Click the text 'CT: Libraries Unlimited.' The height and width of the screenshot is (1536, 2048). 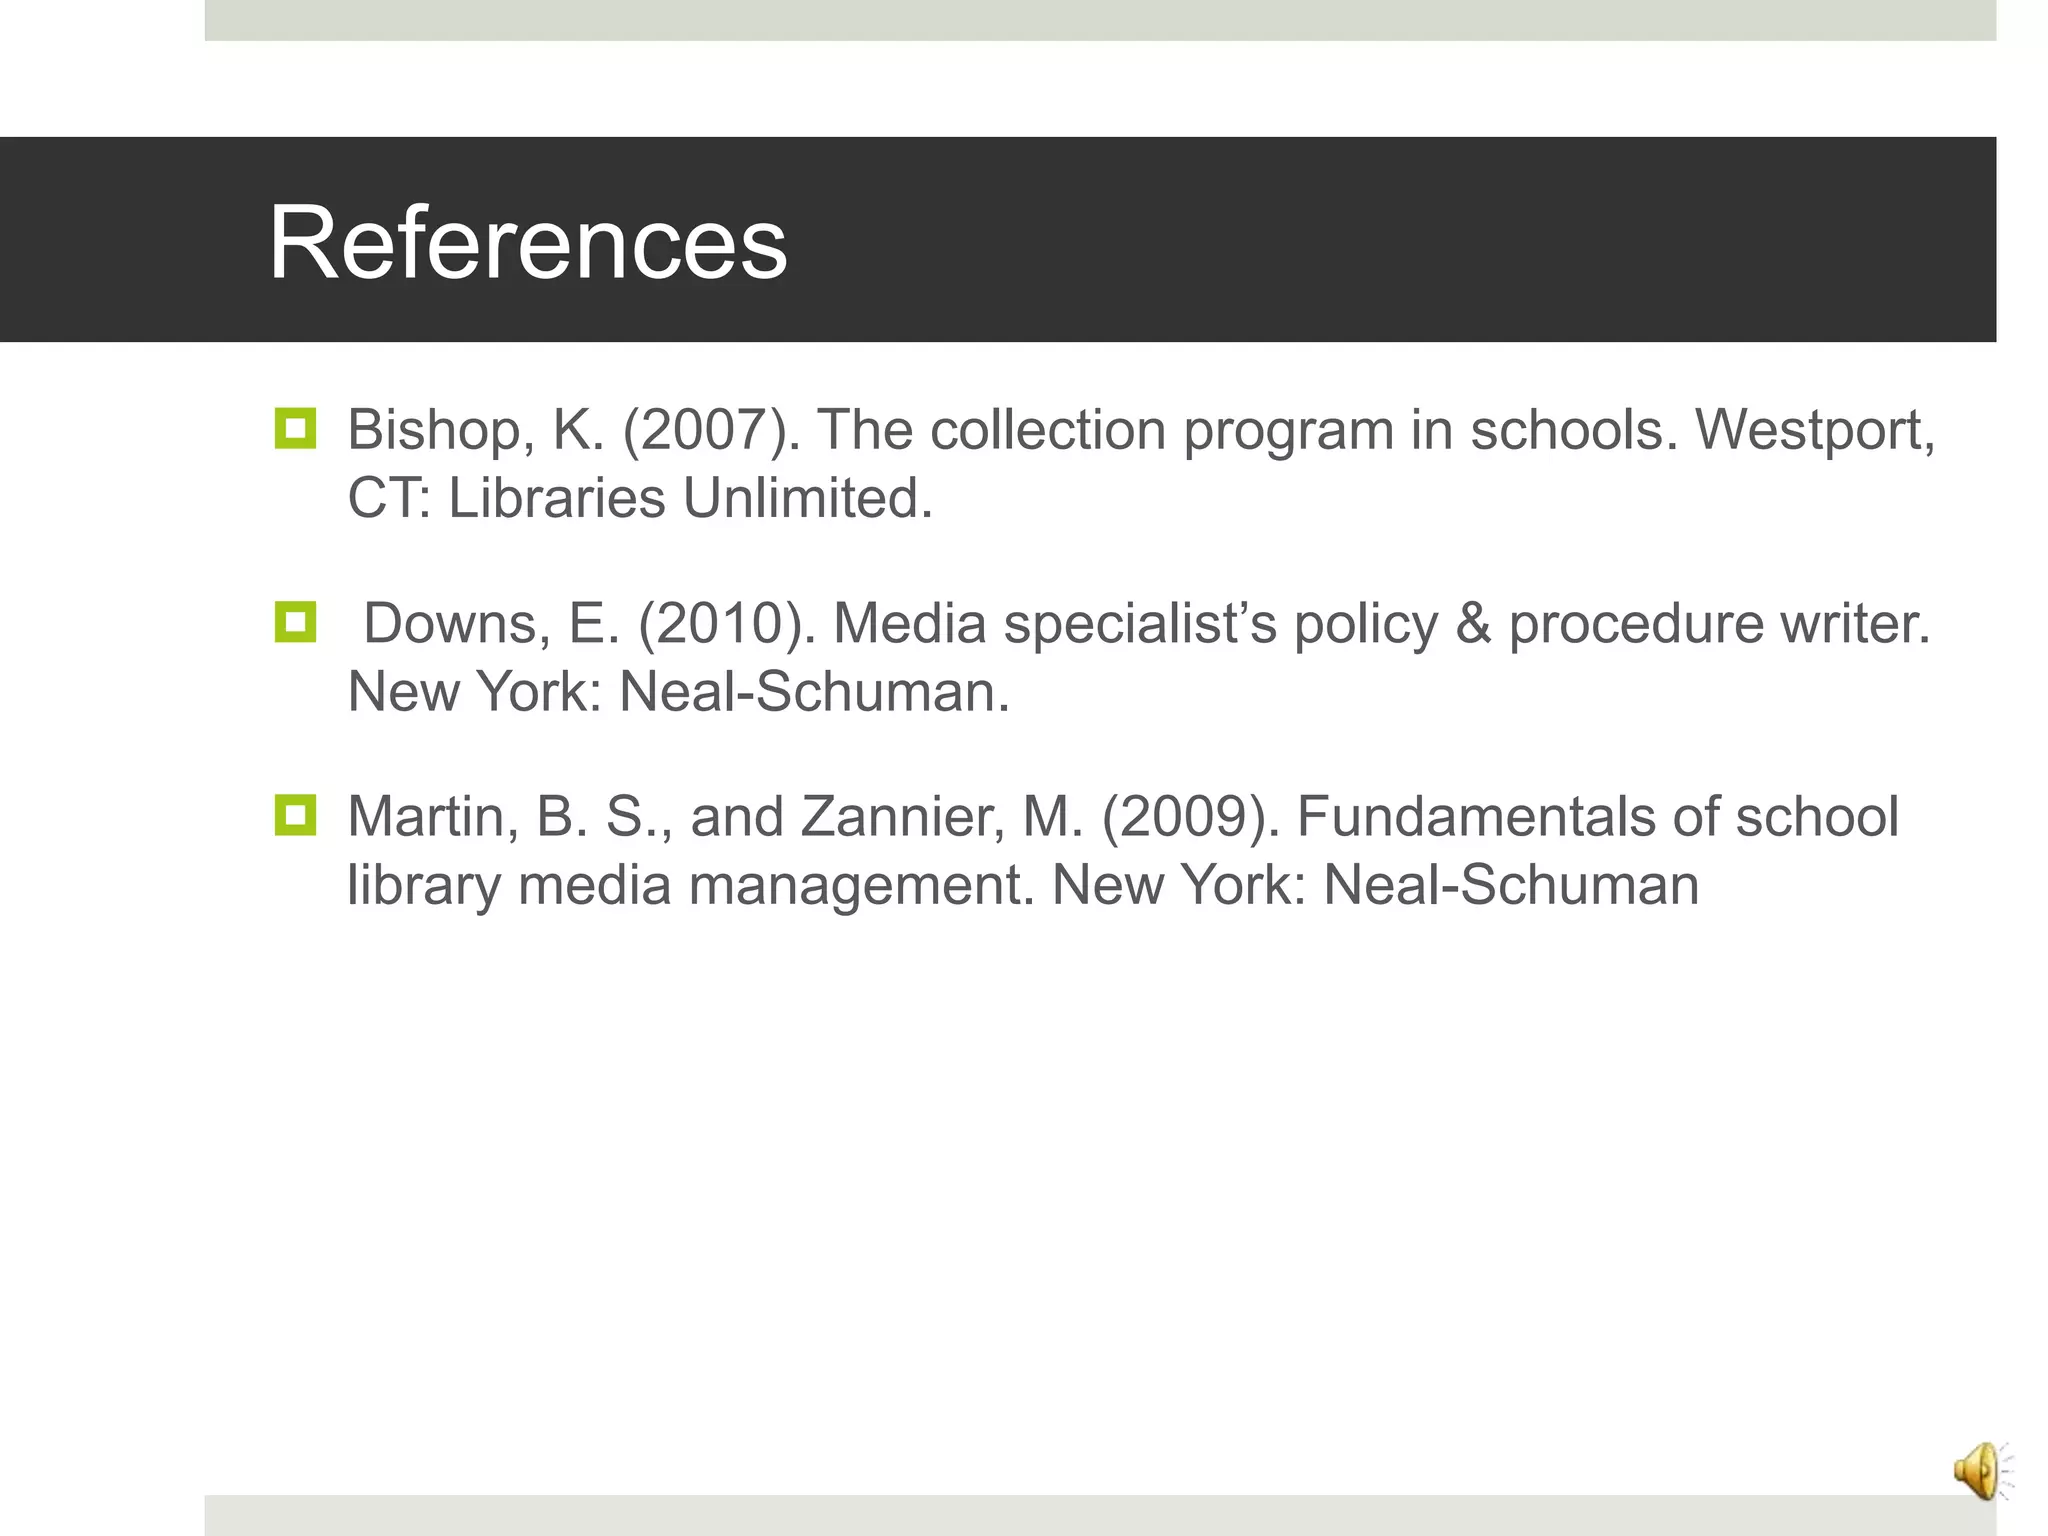pyautogui.click(x=640, y=498)
